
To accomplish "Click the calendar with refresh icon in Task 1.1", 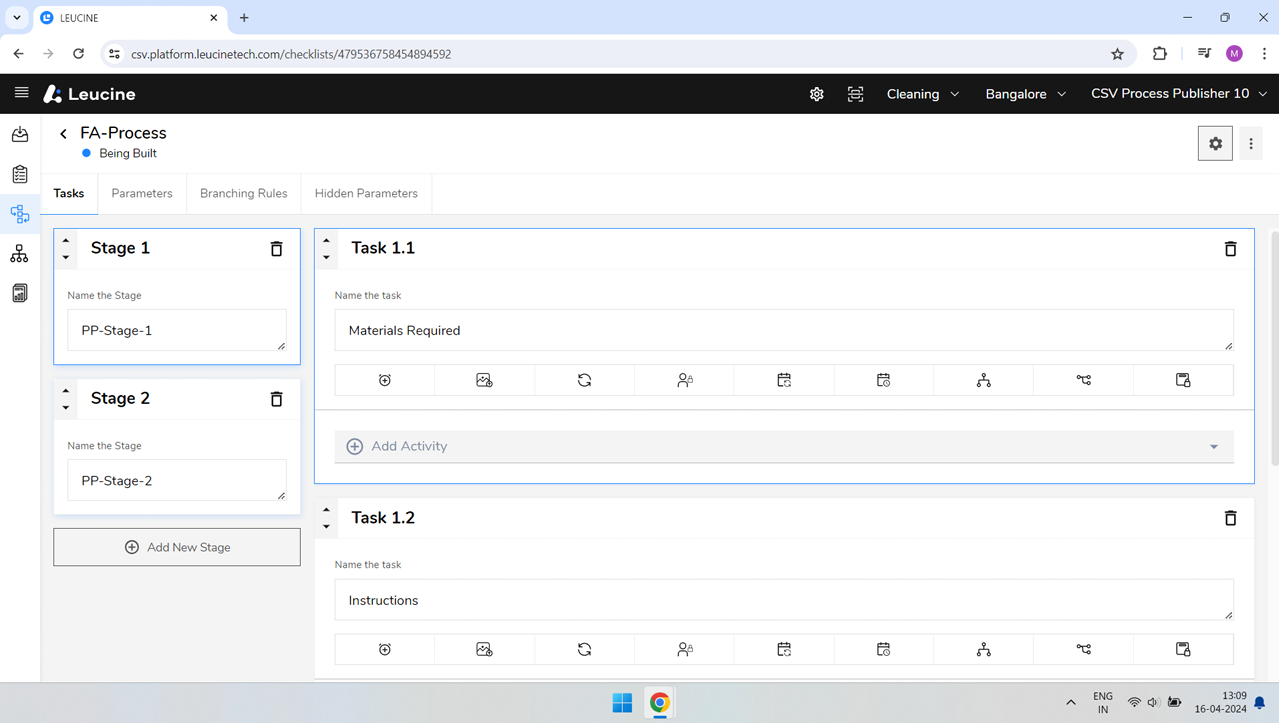I will [784, 380].
